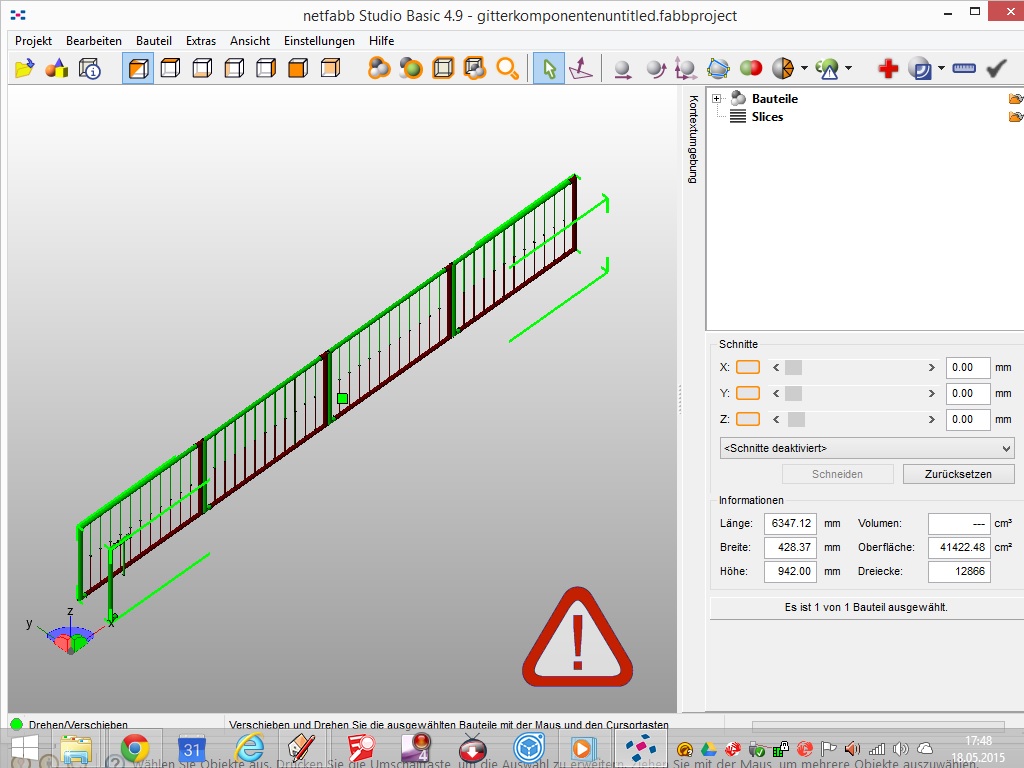Viewport: 1024px width, 768px height.
Task: Click the part info cube icon
Action: [x=90, y=68]
